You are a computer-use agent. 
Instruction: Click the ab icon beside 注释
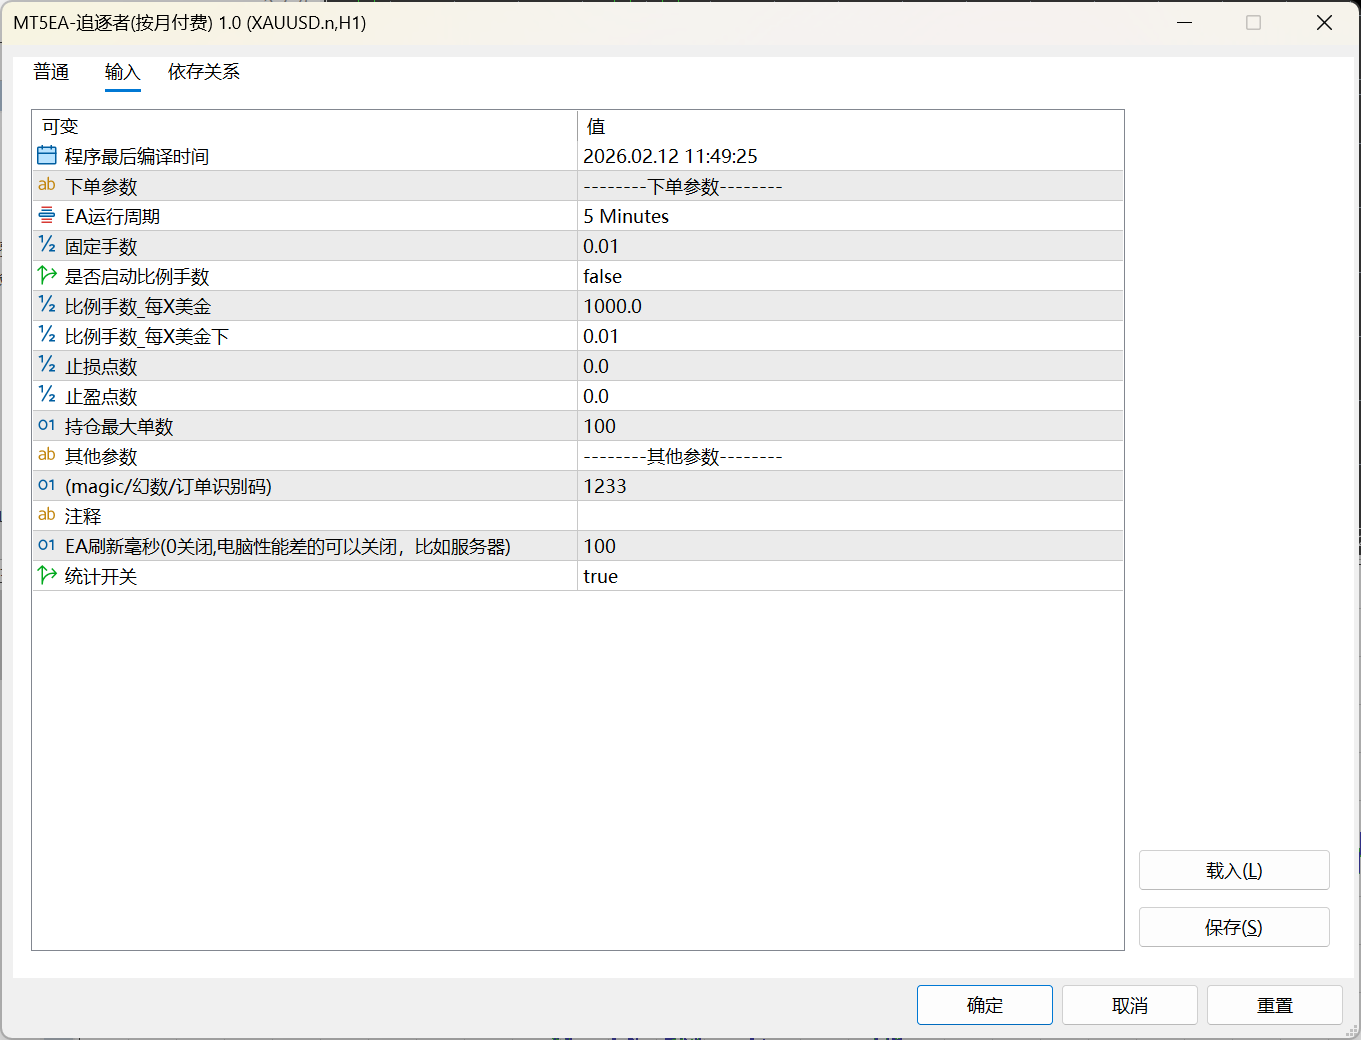(46, 515)
